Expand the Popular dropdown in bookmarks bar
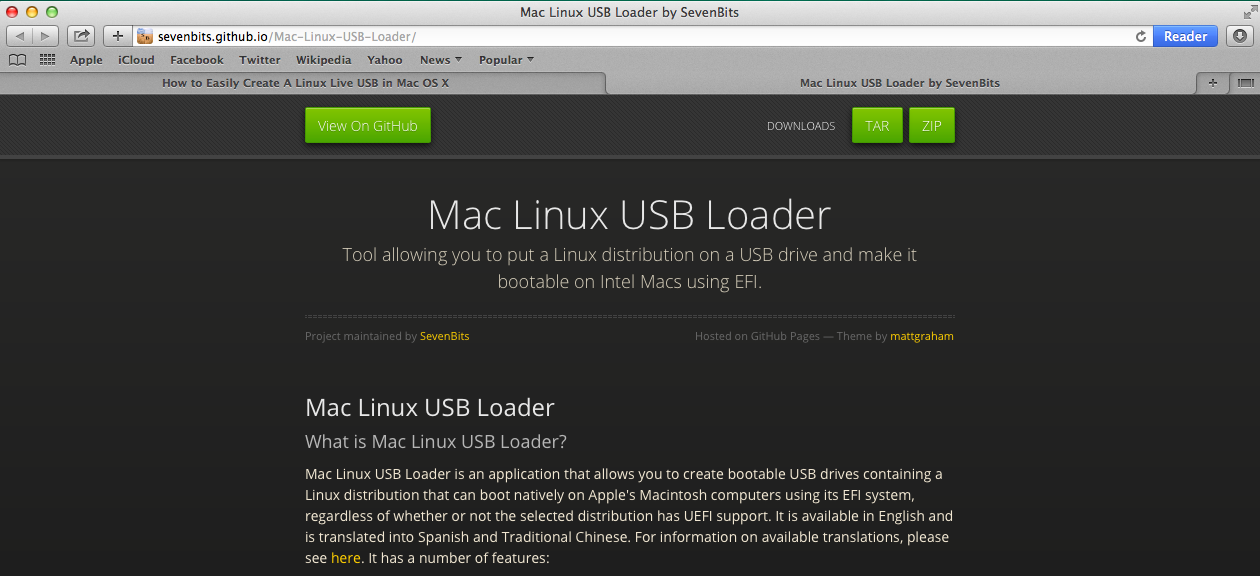Image resolution: width=1260 pixels, height=576 pixels. pyautogui.click(x=506, y=59)
